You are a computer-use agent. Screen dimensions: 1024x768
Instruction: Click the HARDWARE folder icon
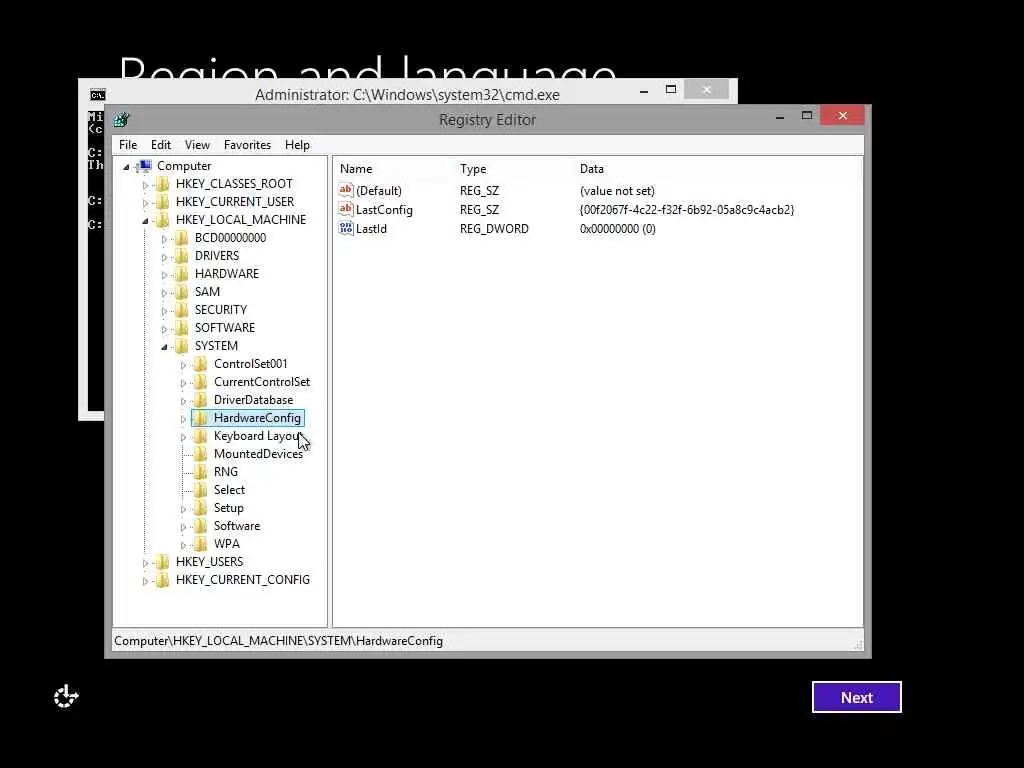tap(182, 274)
